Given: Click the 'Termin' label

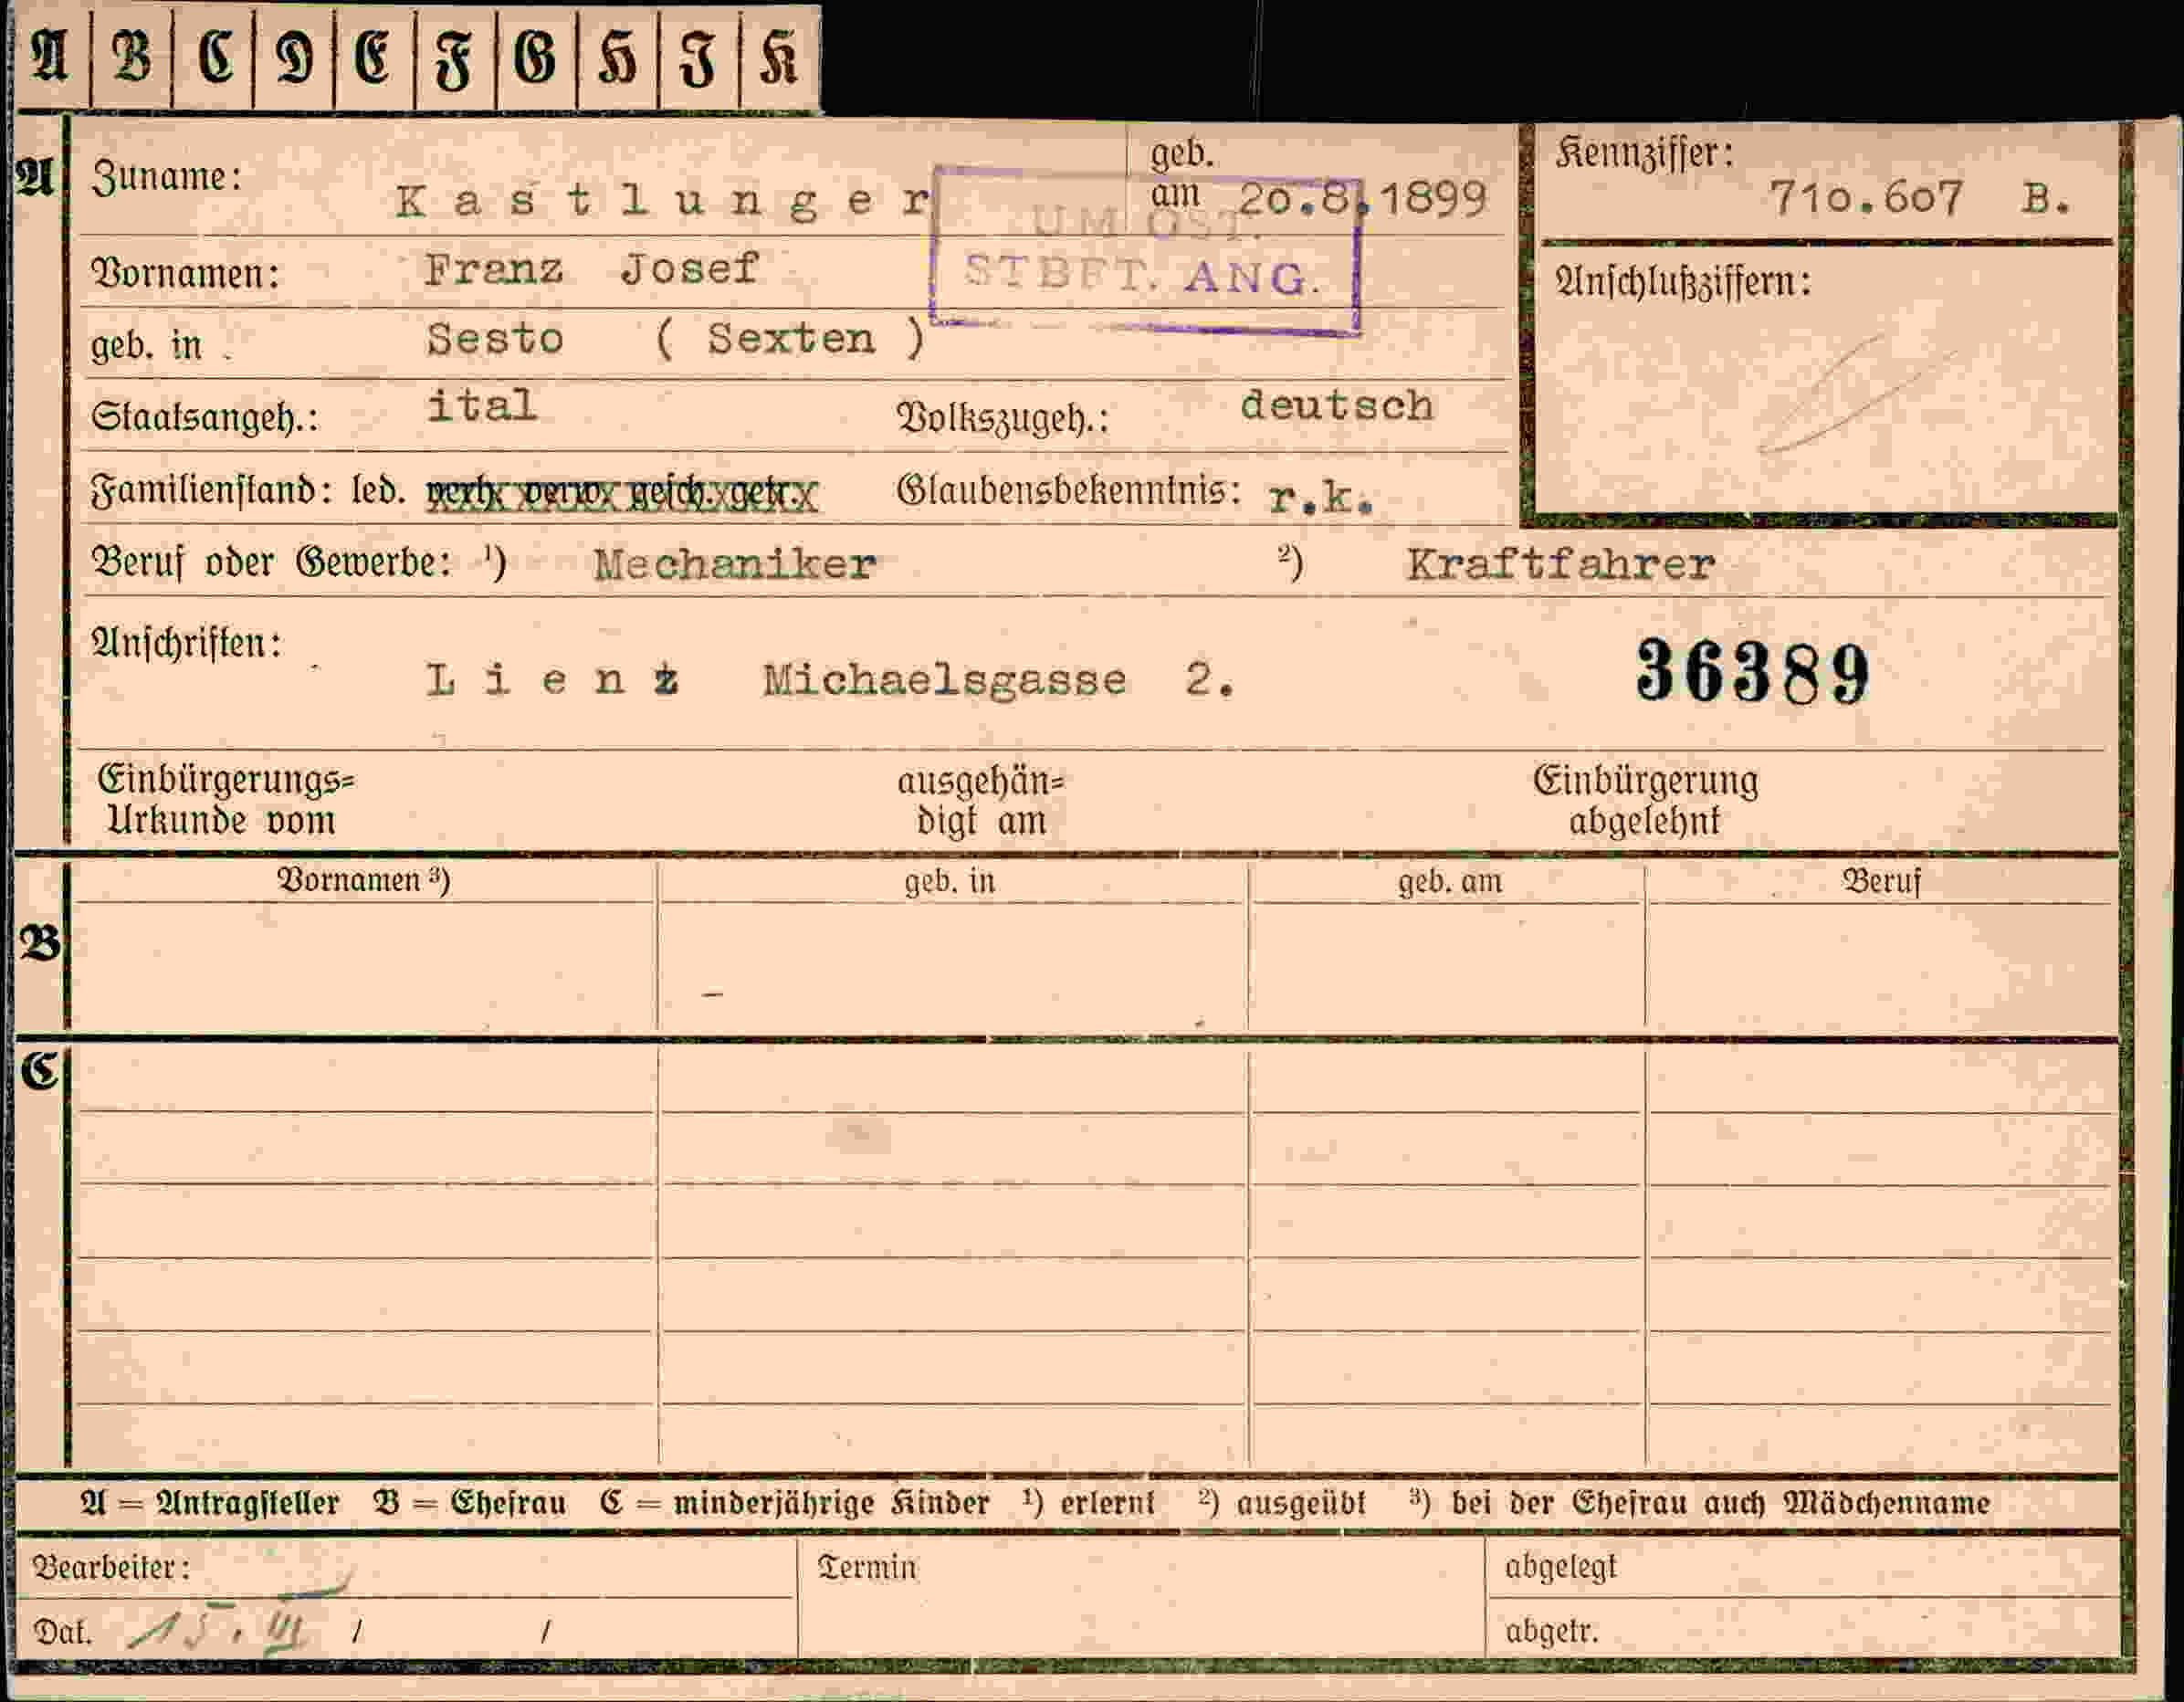Looking at the screenshot, I should tap(867, 1567).
